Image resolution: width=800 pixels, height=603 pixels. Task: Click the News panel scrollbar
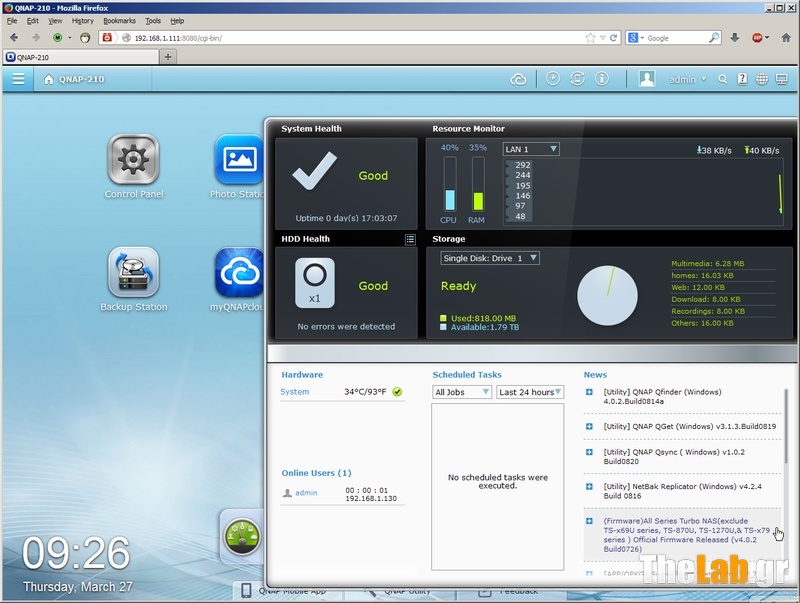coord(786,426)
